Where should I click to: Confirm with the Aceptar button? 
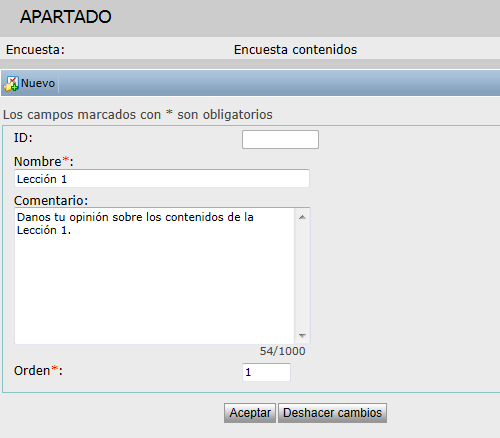250,413
